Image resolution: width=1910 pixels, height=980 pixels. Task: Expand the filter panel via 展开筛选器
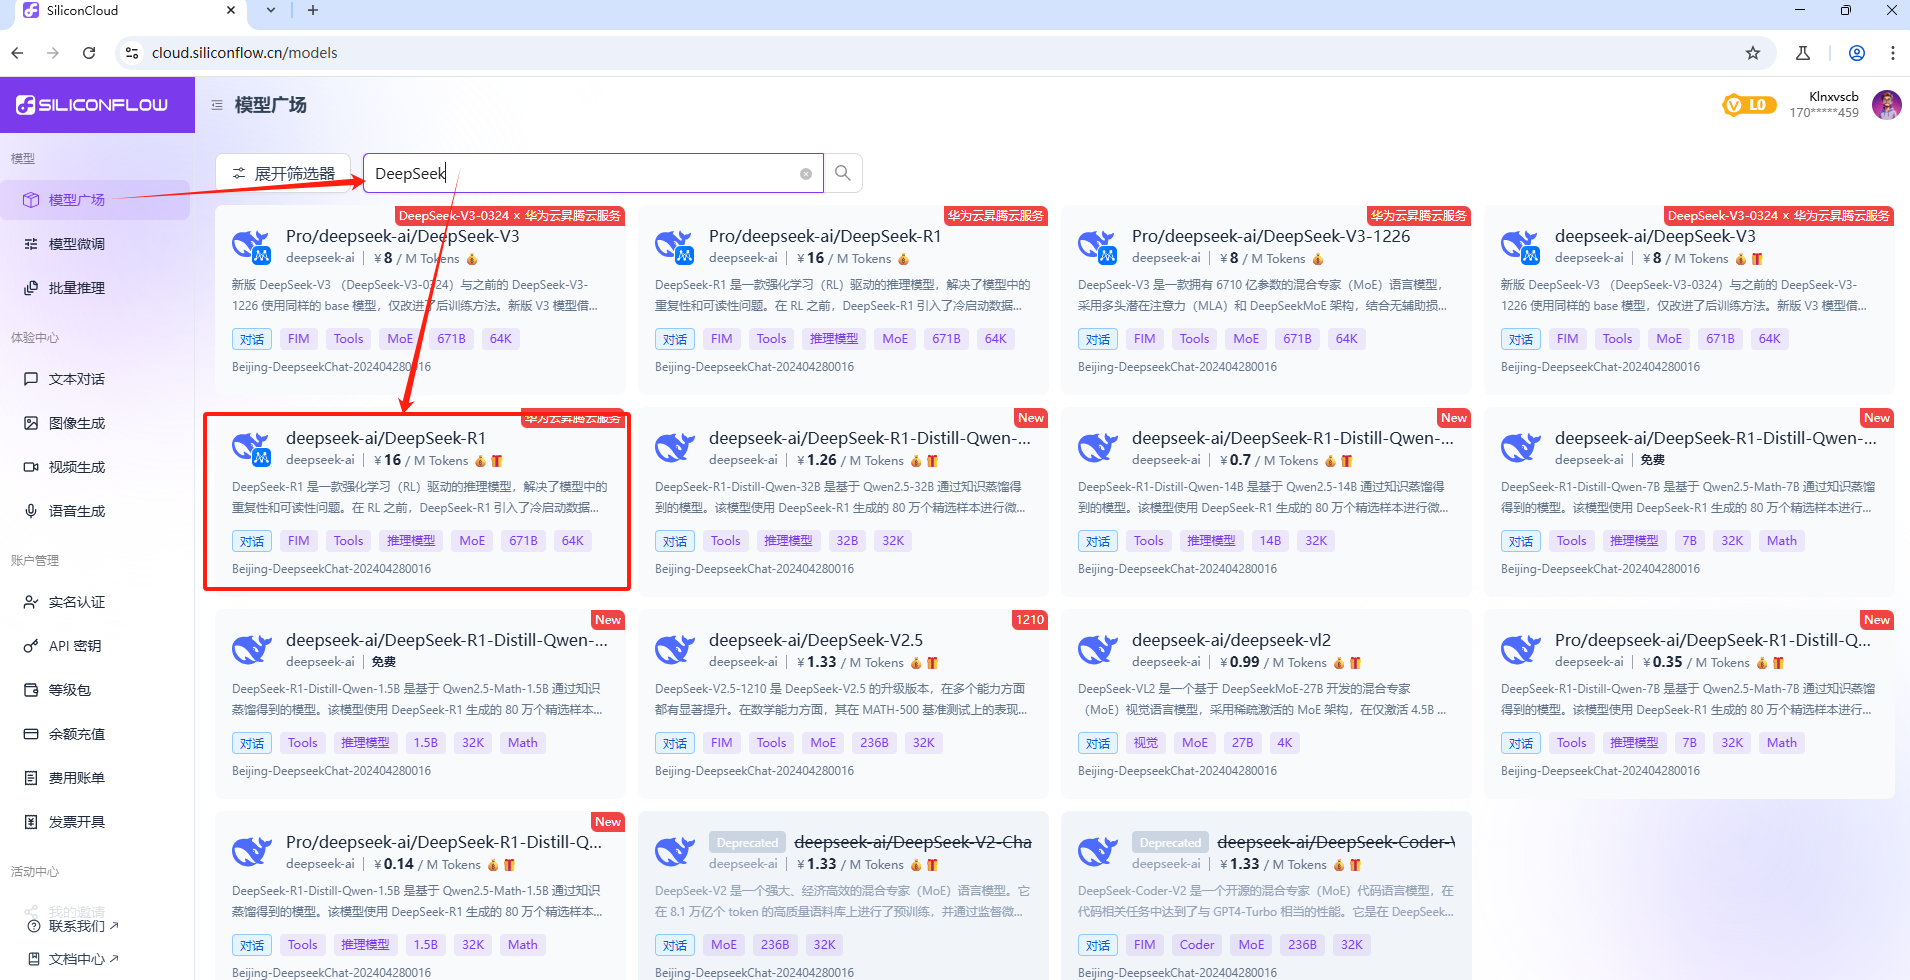pyautogui.click(x=283, y=172)
